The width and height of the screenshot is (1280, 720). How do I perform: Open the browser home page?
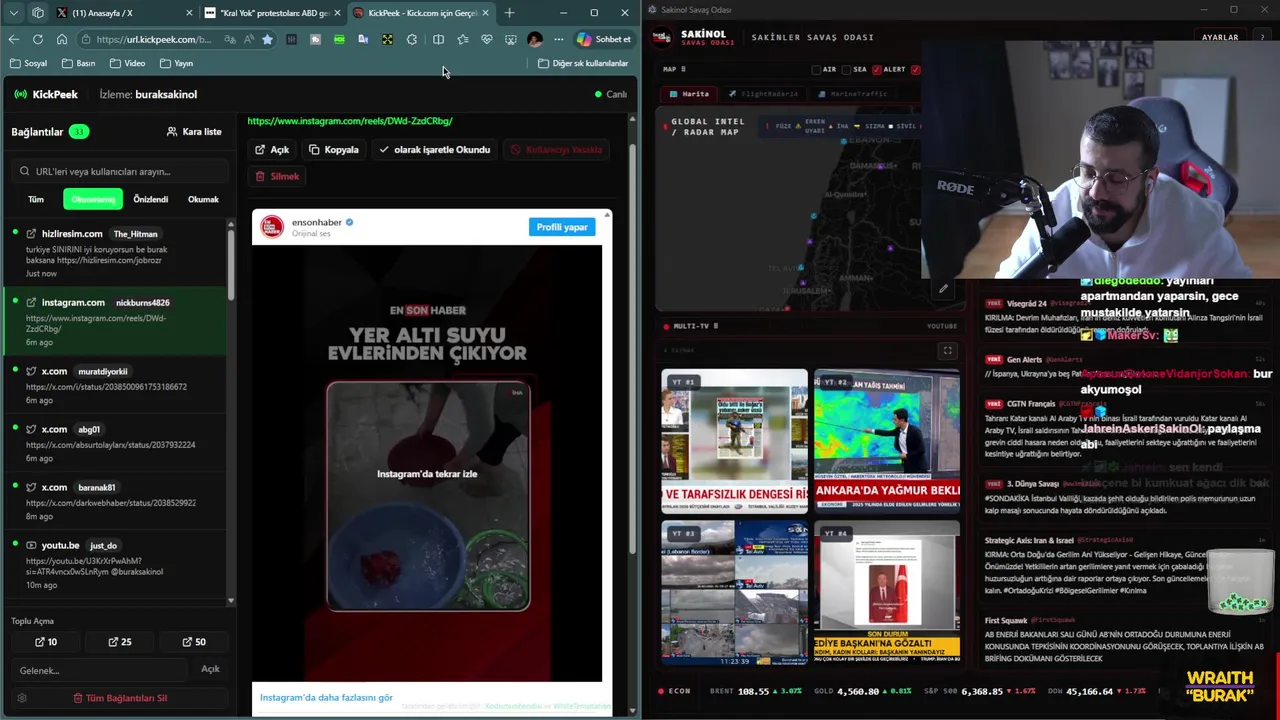(x=61, y=39)
